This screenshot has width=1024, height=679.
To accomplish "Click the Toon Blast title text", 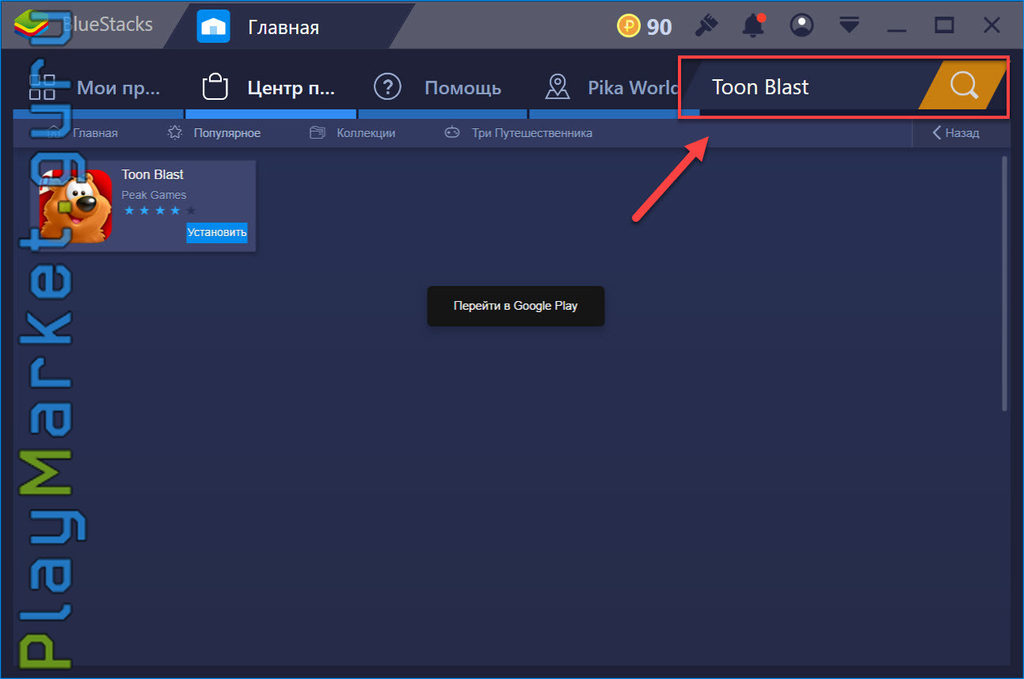I will pos(152,174).
